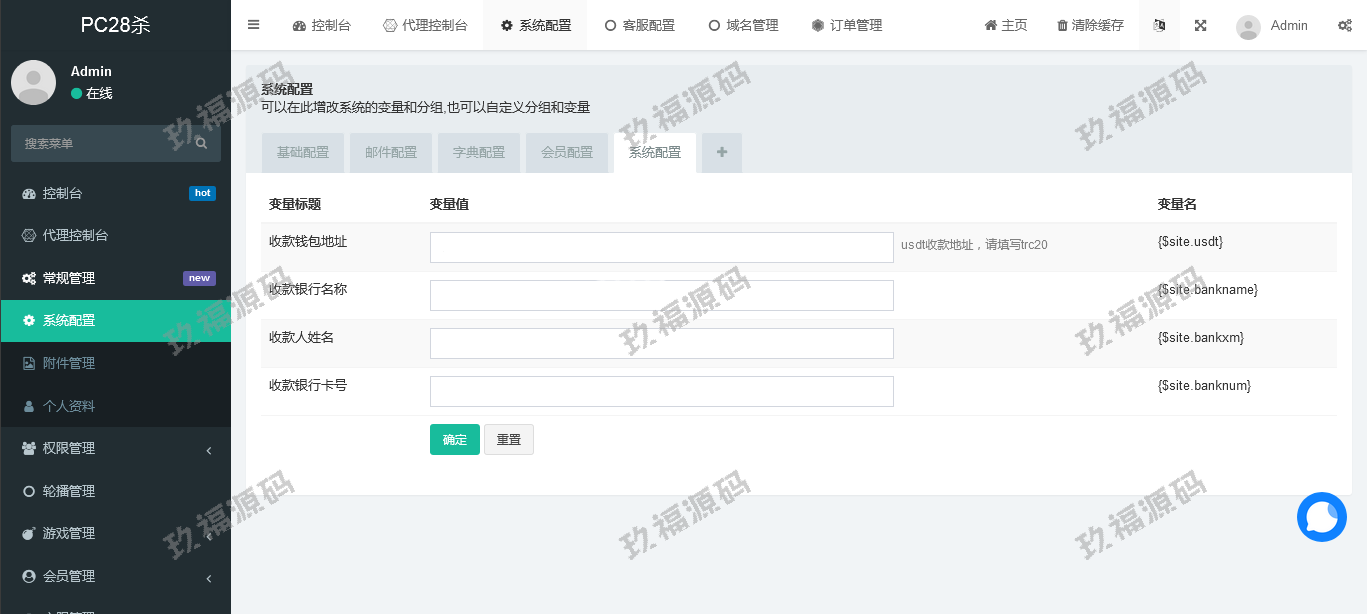
Task: Expand the 会员管理 sidebar menu
Action: (x=115, y=576)
